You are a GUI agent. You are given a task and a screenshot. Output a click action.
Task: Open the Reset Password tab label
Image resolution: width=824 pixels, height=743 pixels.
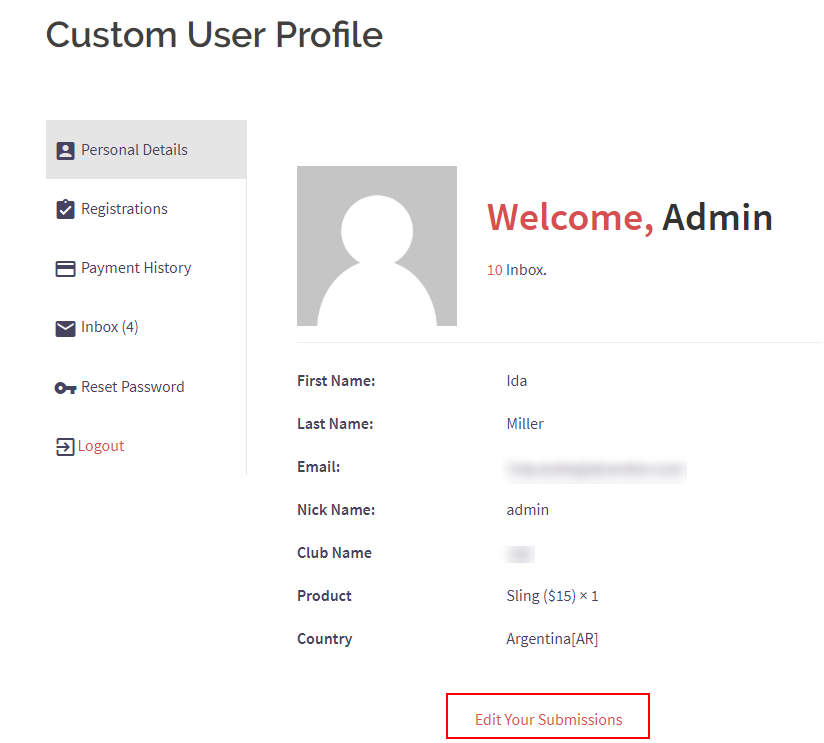point(132,387)
